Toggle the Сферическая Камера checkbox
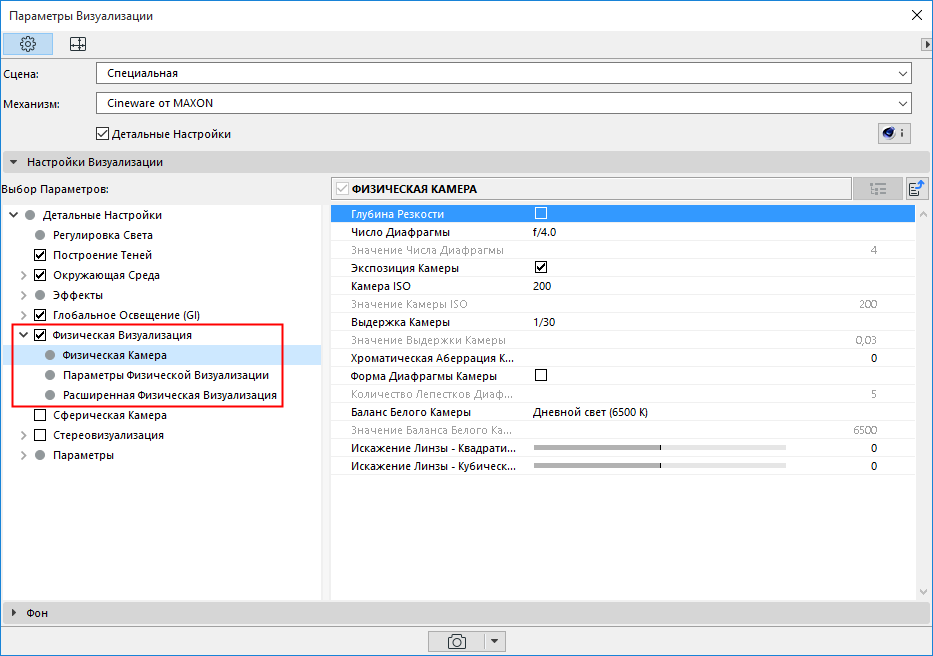The height and width of the screenshot is (656, 933). pos(40,415)
